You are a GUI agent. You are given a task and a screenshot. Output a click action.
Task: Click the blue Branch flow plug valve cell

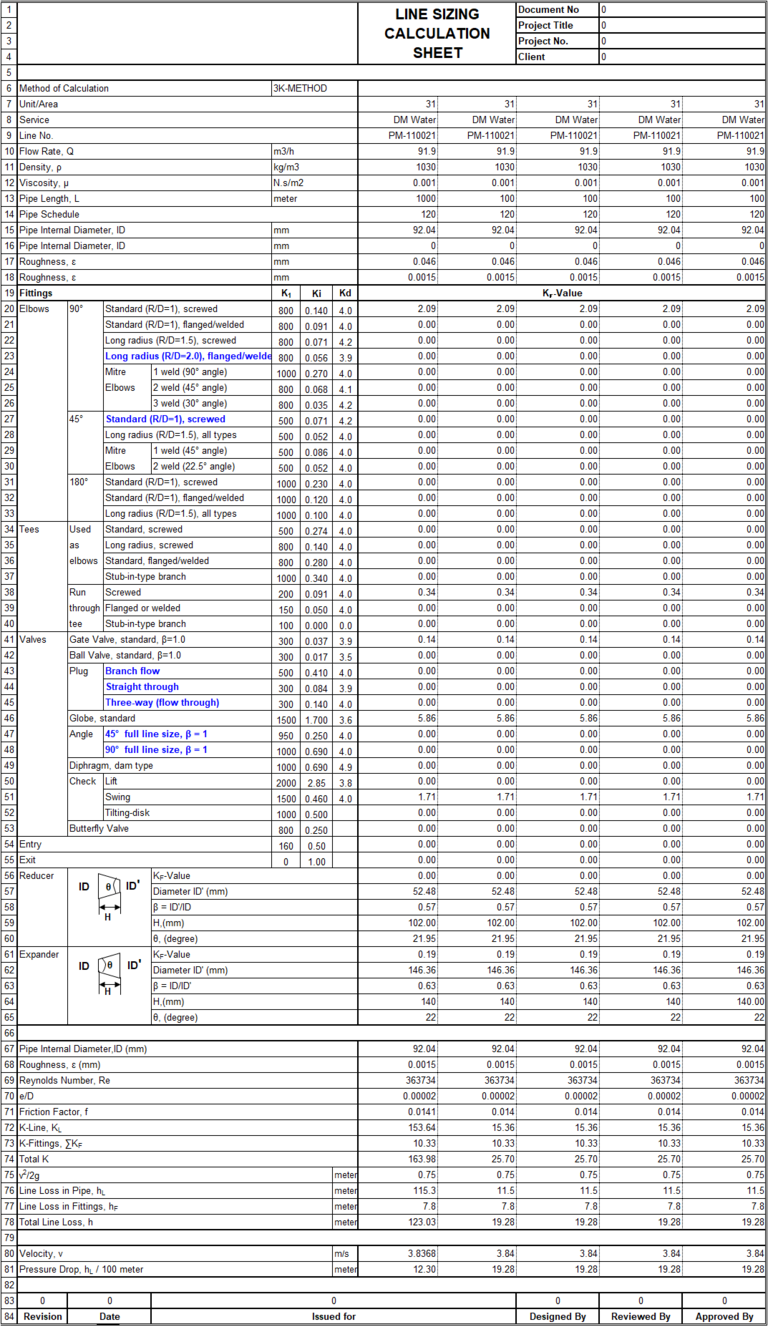(132, 671)
